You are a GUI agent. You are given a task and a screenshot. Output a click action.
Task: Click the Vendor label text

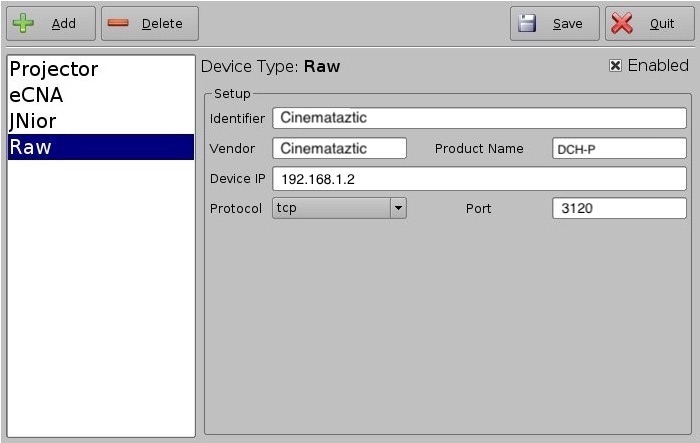(x=232, y=148)
